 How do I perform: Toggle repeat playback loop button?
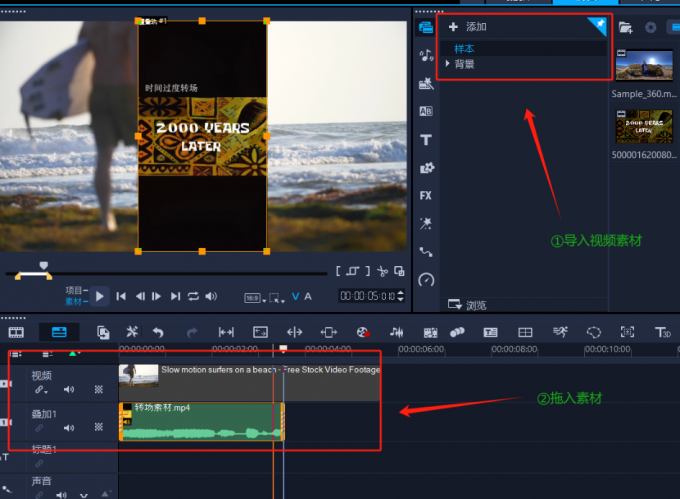point(194,296)
